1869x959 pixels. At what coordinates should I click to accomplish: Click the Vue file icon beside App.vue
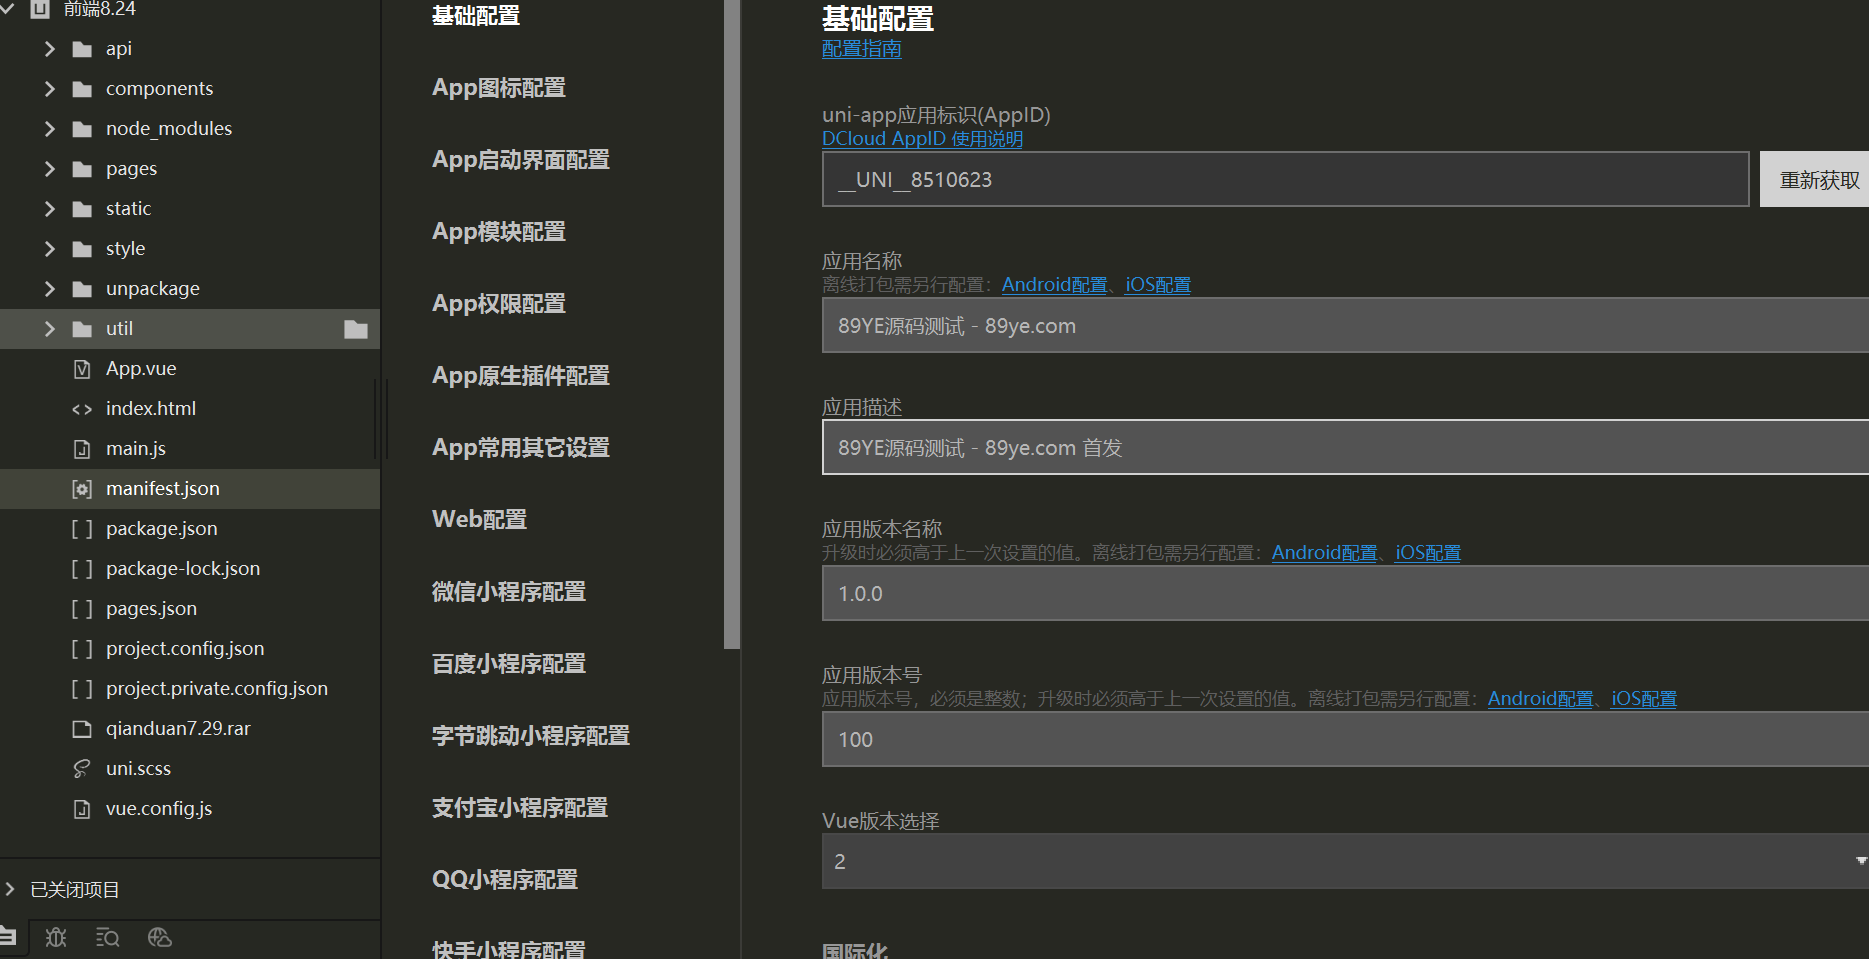82,369
